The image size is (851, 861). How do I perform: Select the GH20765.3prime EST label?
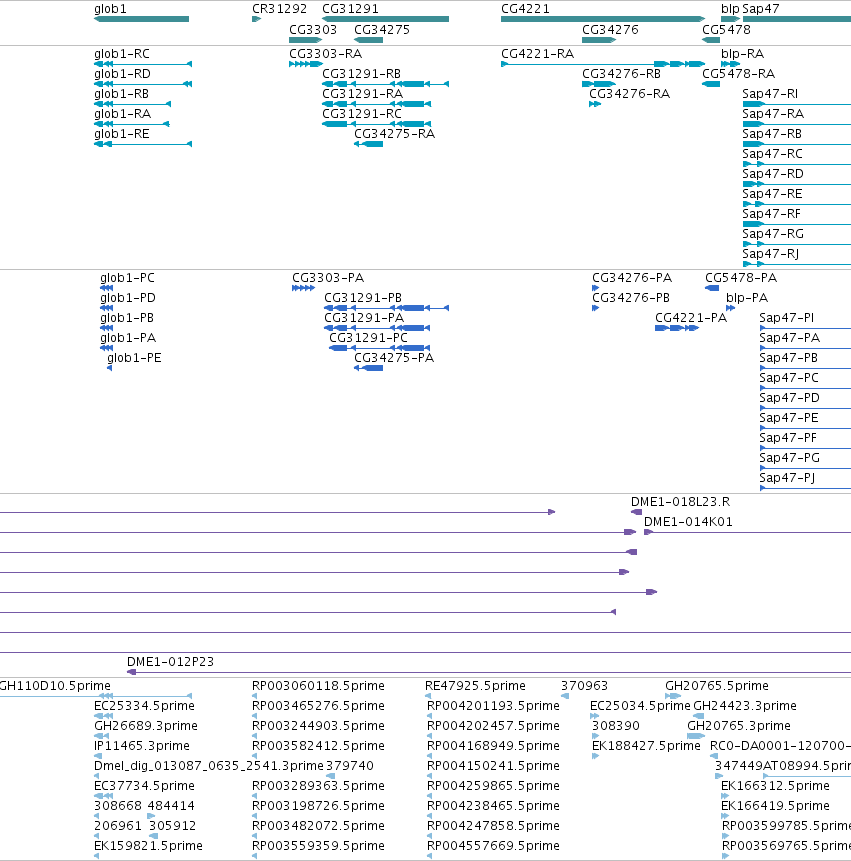738,726
